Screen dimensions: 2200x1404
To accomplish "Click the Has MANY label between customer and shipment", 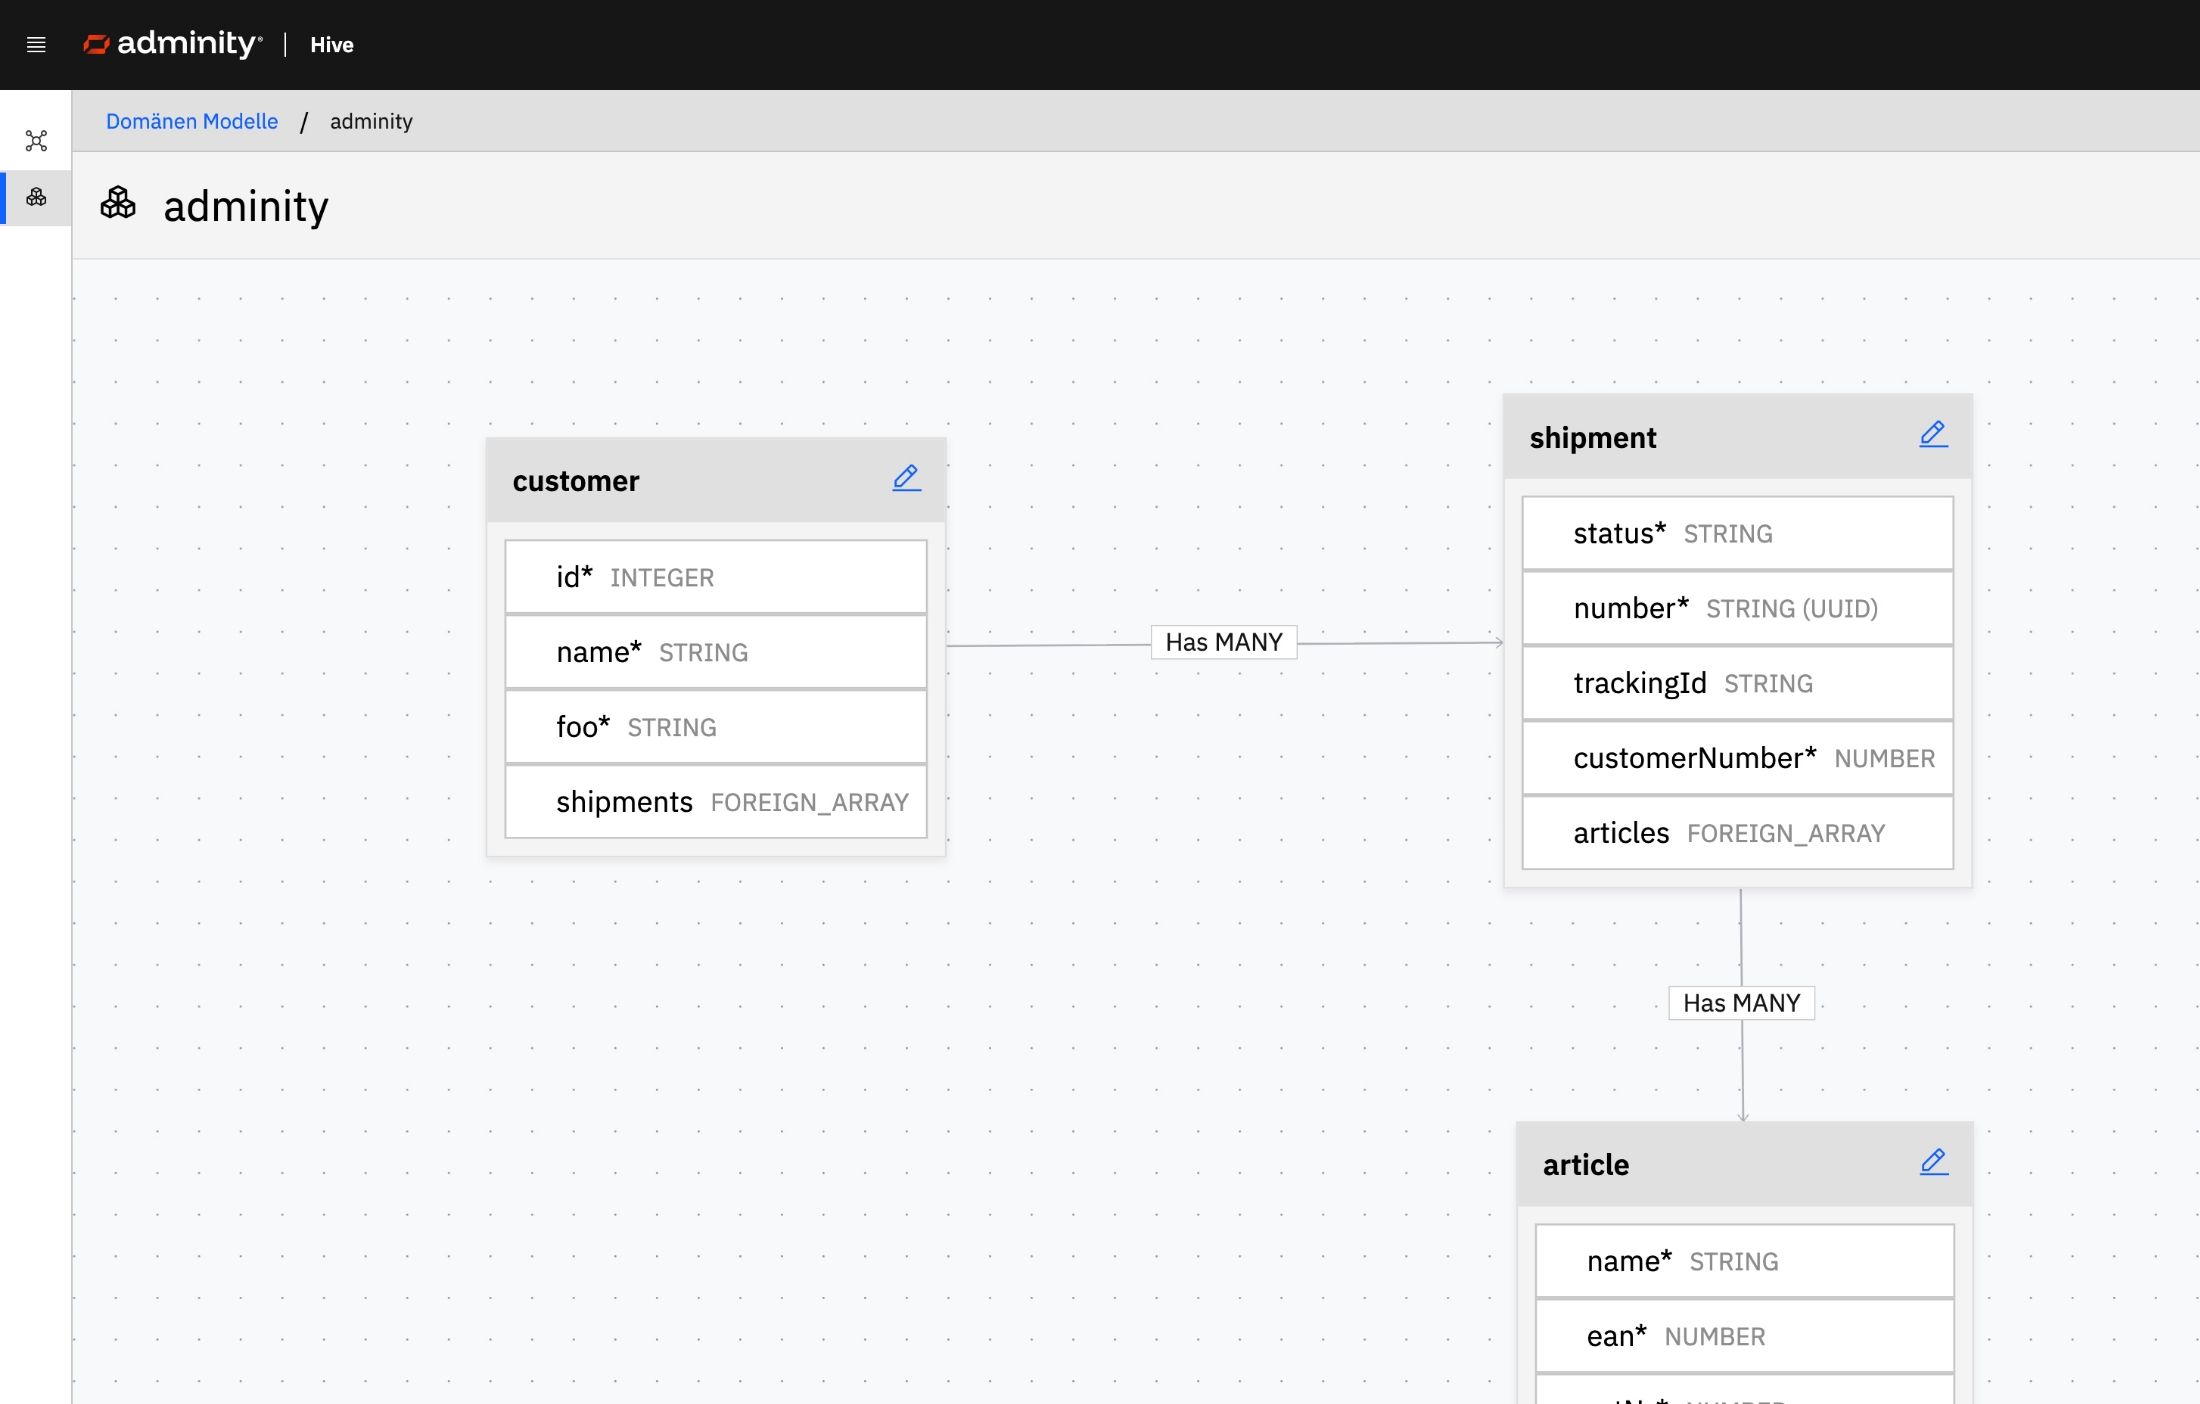I will click(1223, 642).
